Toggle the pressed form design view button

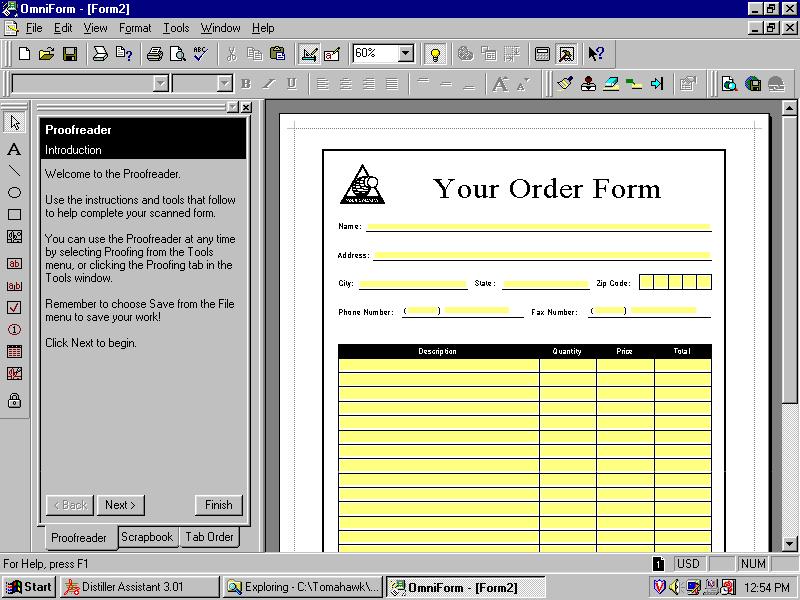pos(309,54)
